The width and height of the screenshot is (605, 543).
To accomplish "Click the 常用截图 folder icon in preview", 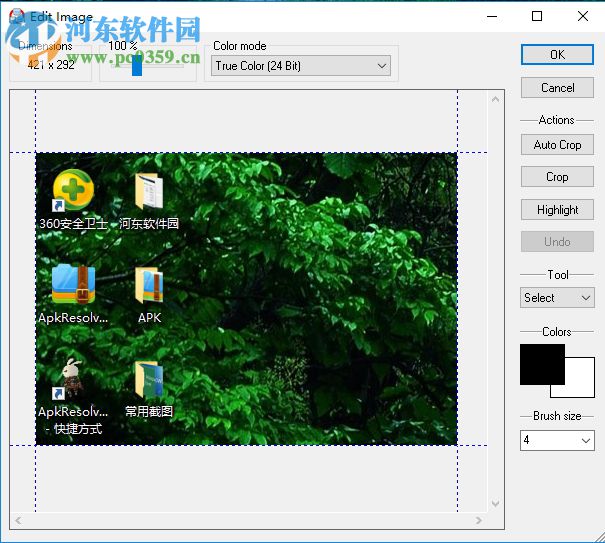I will pos(149,379).
